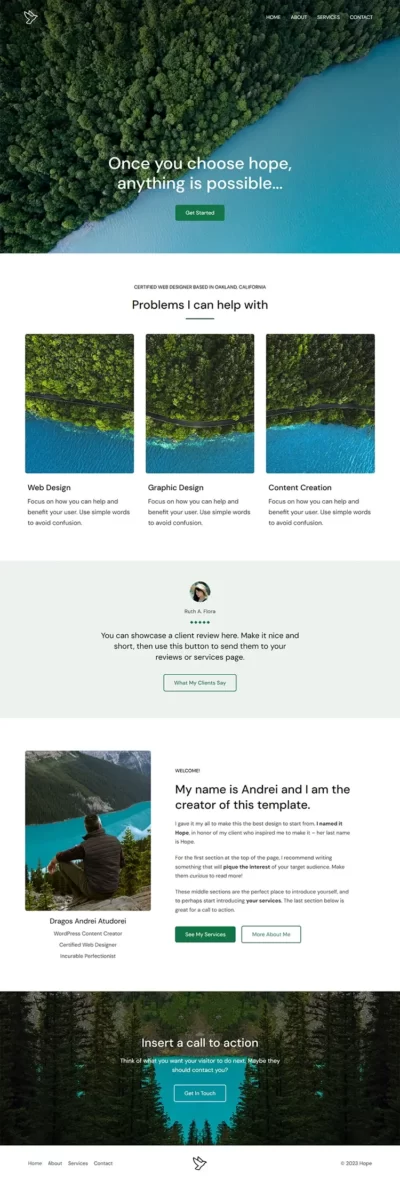Click the bird logo in the header
The image size is (400, 1181).
[x=30, y=17]
